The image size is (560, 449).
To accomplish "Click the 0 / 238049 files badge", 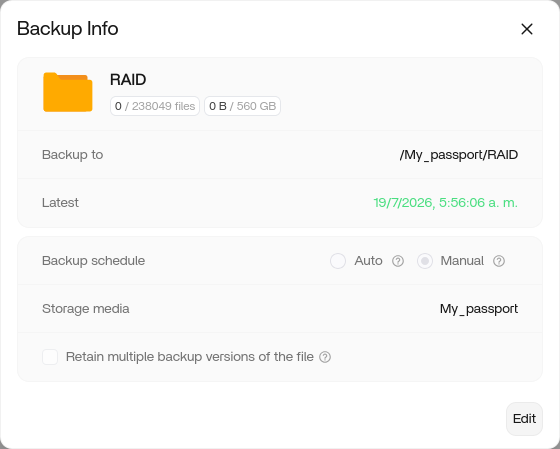I will tap(155, 106).
